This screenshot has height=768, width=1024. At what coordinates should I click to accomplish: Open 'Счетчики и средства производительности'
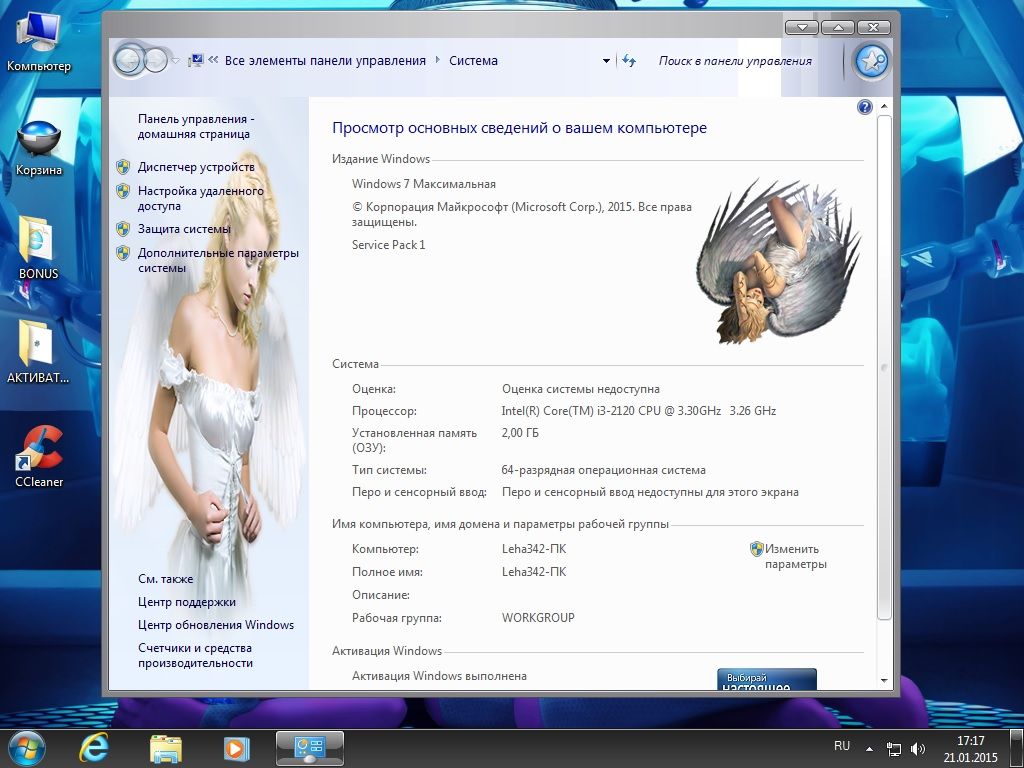(x=195, y=655)
